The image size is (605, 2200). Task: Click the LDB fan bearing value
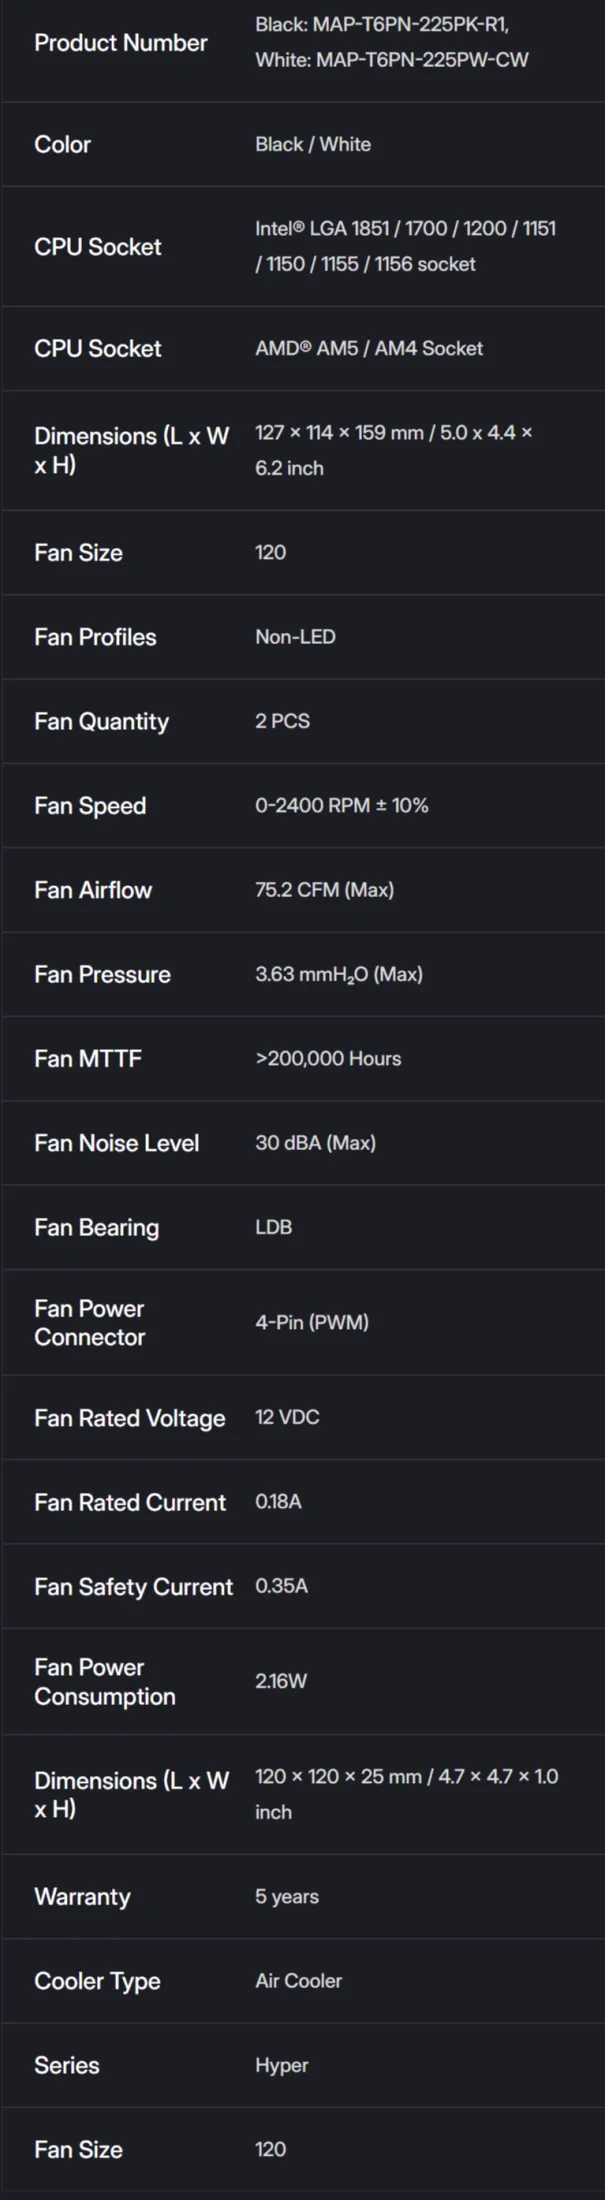[x=273, y=1227]
